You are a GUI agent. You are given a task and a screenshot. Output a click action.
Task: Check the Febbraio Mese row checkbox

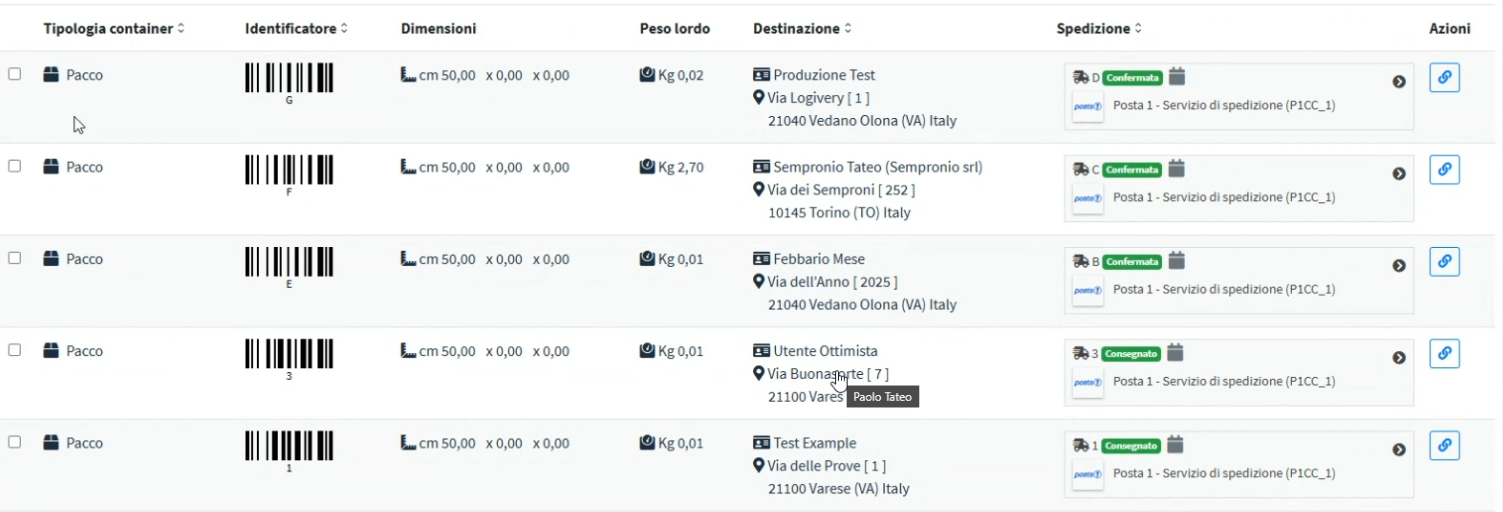coord(15,258)
